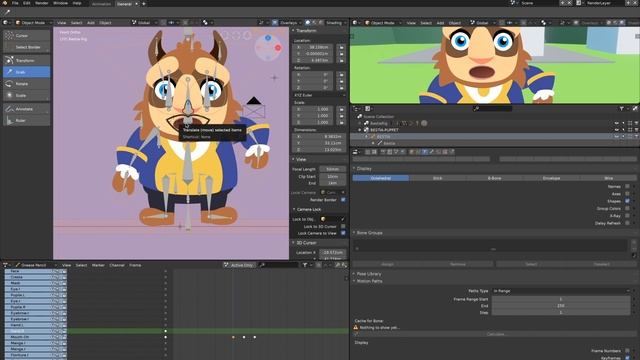Viewport: 640px width, 360px height.
Task: Uncheck the Shapes checkbox
Action: [x=627, y=201]
